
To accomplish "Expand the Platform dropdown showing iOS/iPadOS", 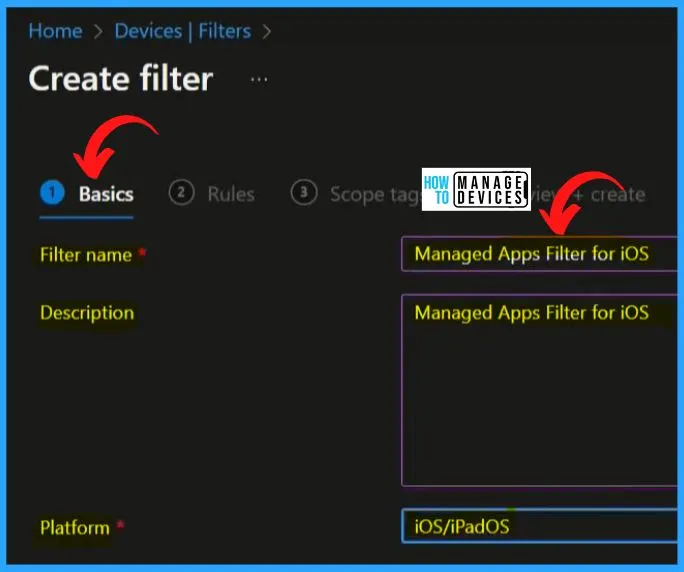I will pos(540,526).
